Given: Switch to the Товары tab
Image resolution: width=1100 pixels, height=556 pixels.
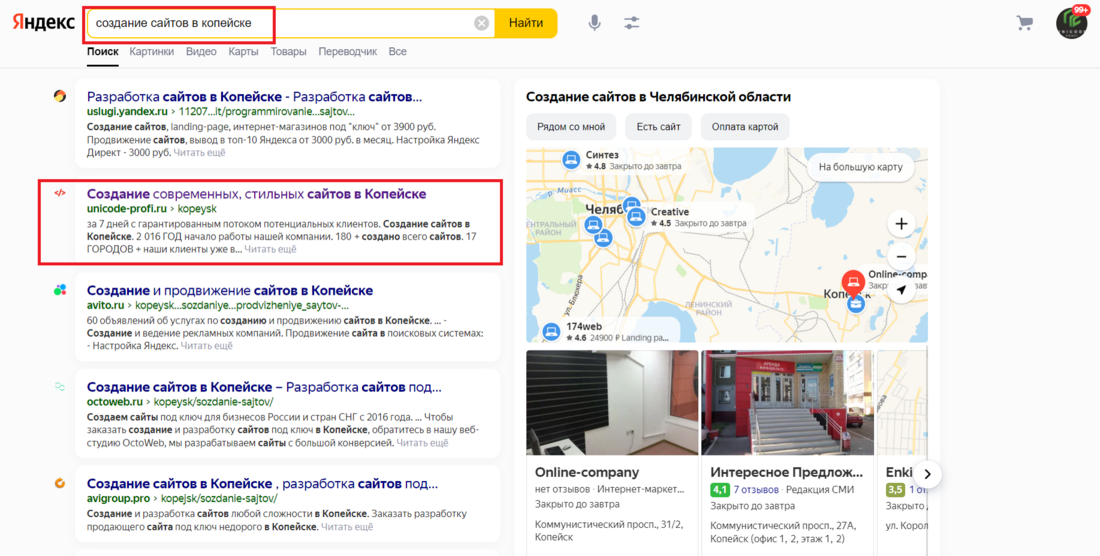Looking at the screenshot, I should (x=288, y=52).
